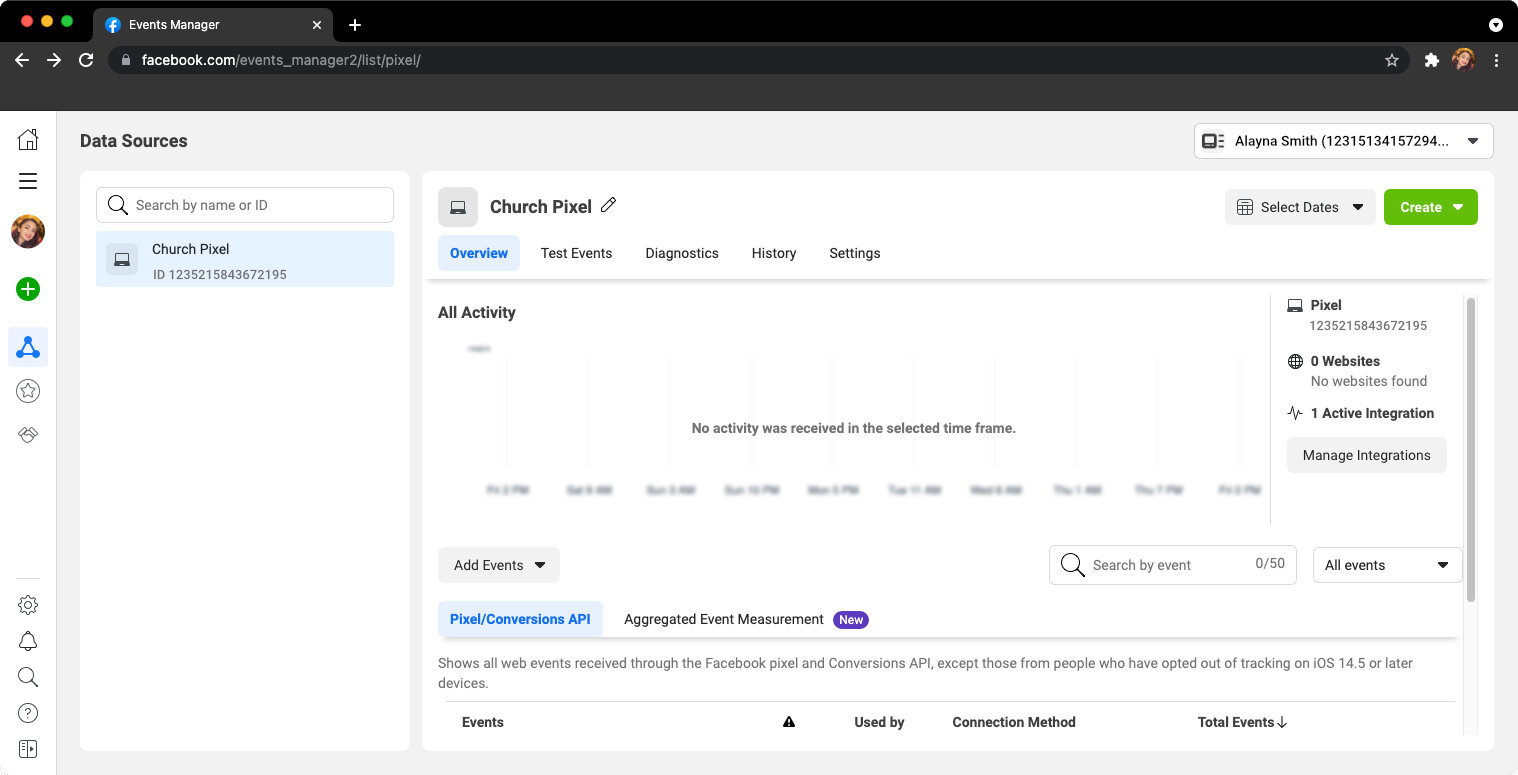The width and height of the screenshot is (1518, 775).
Task: Click the laptop icon beside Church Pixel title
Action: (x=458, y=207)
